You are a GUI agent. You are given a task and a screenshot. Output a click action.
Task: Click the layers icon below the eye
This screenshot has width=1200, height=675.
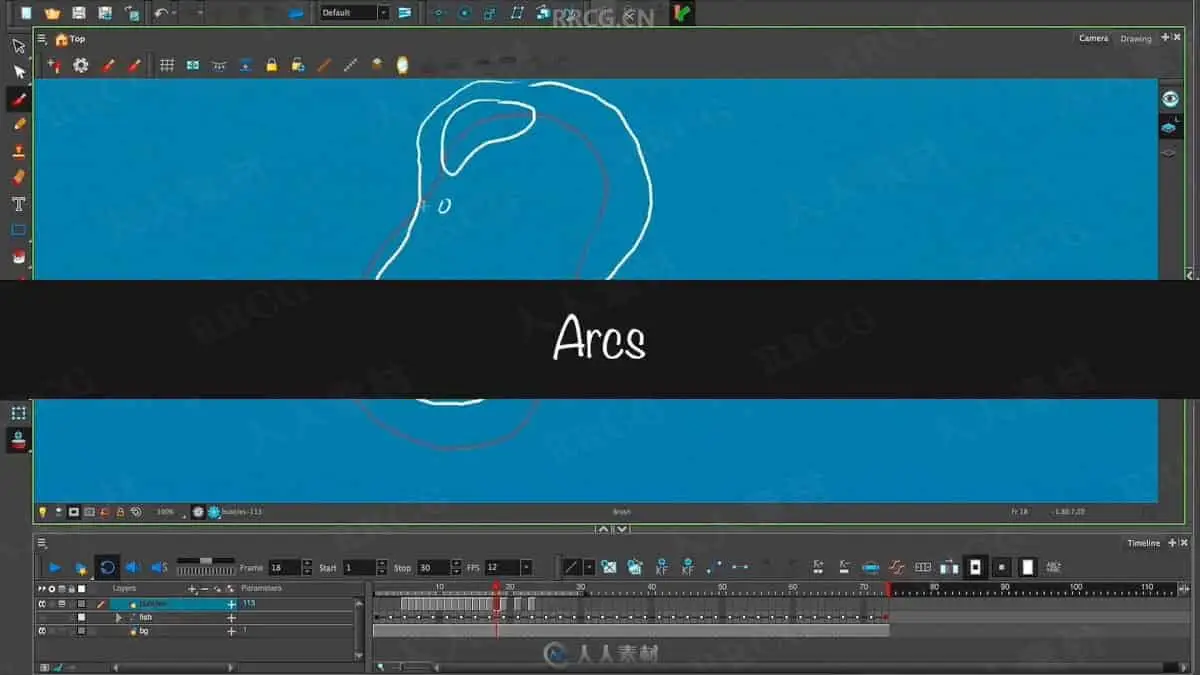tap(1171, 126)
